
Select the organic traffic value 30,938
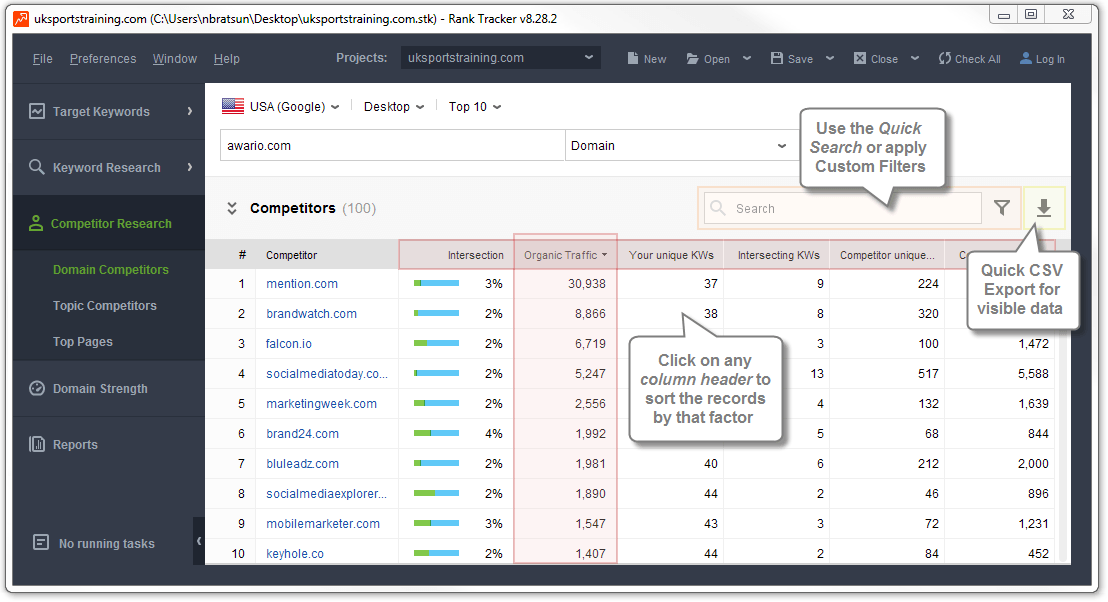(587, 283)
